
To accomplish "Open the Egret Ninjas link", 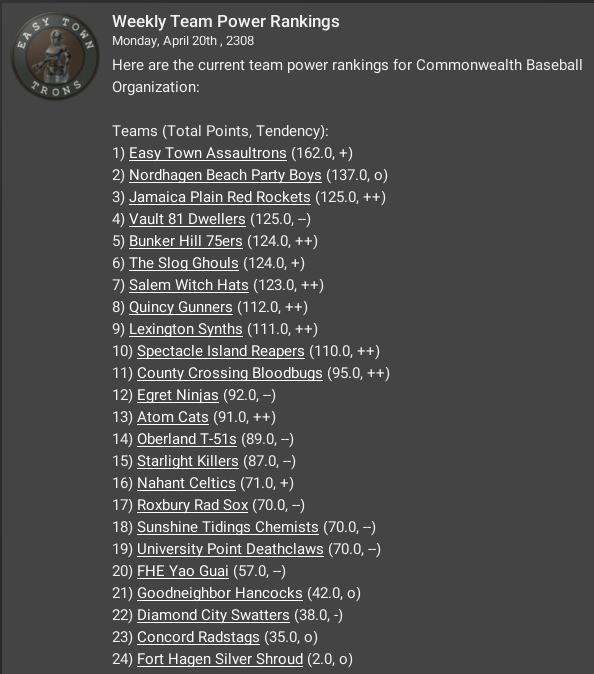I will click(x=178, y=395).
